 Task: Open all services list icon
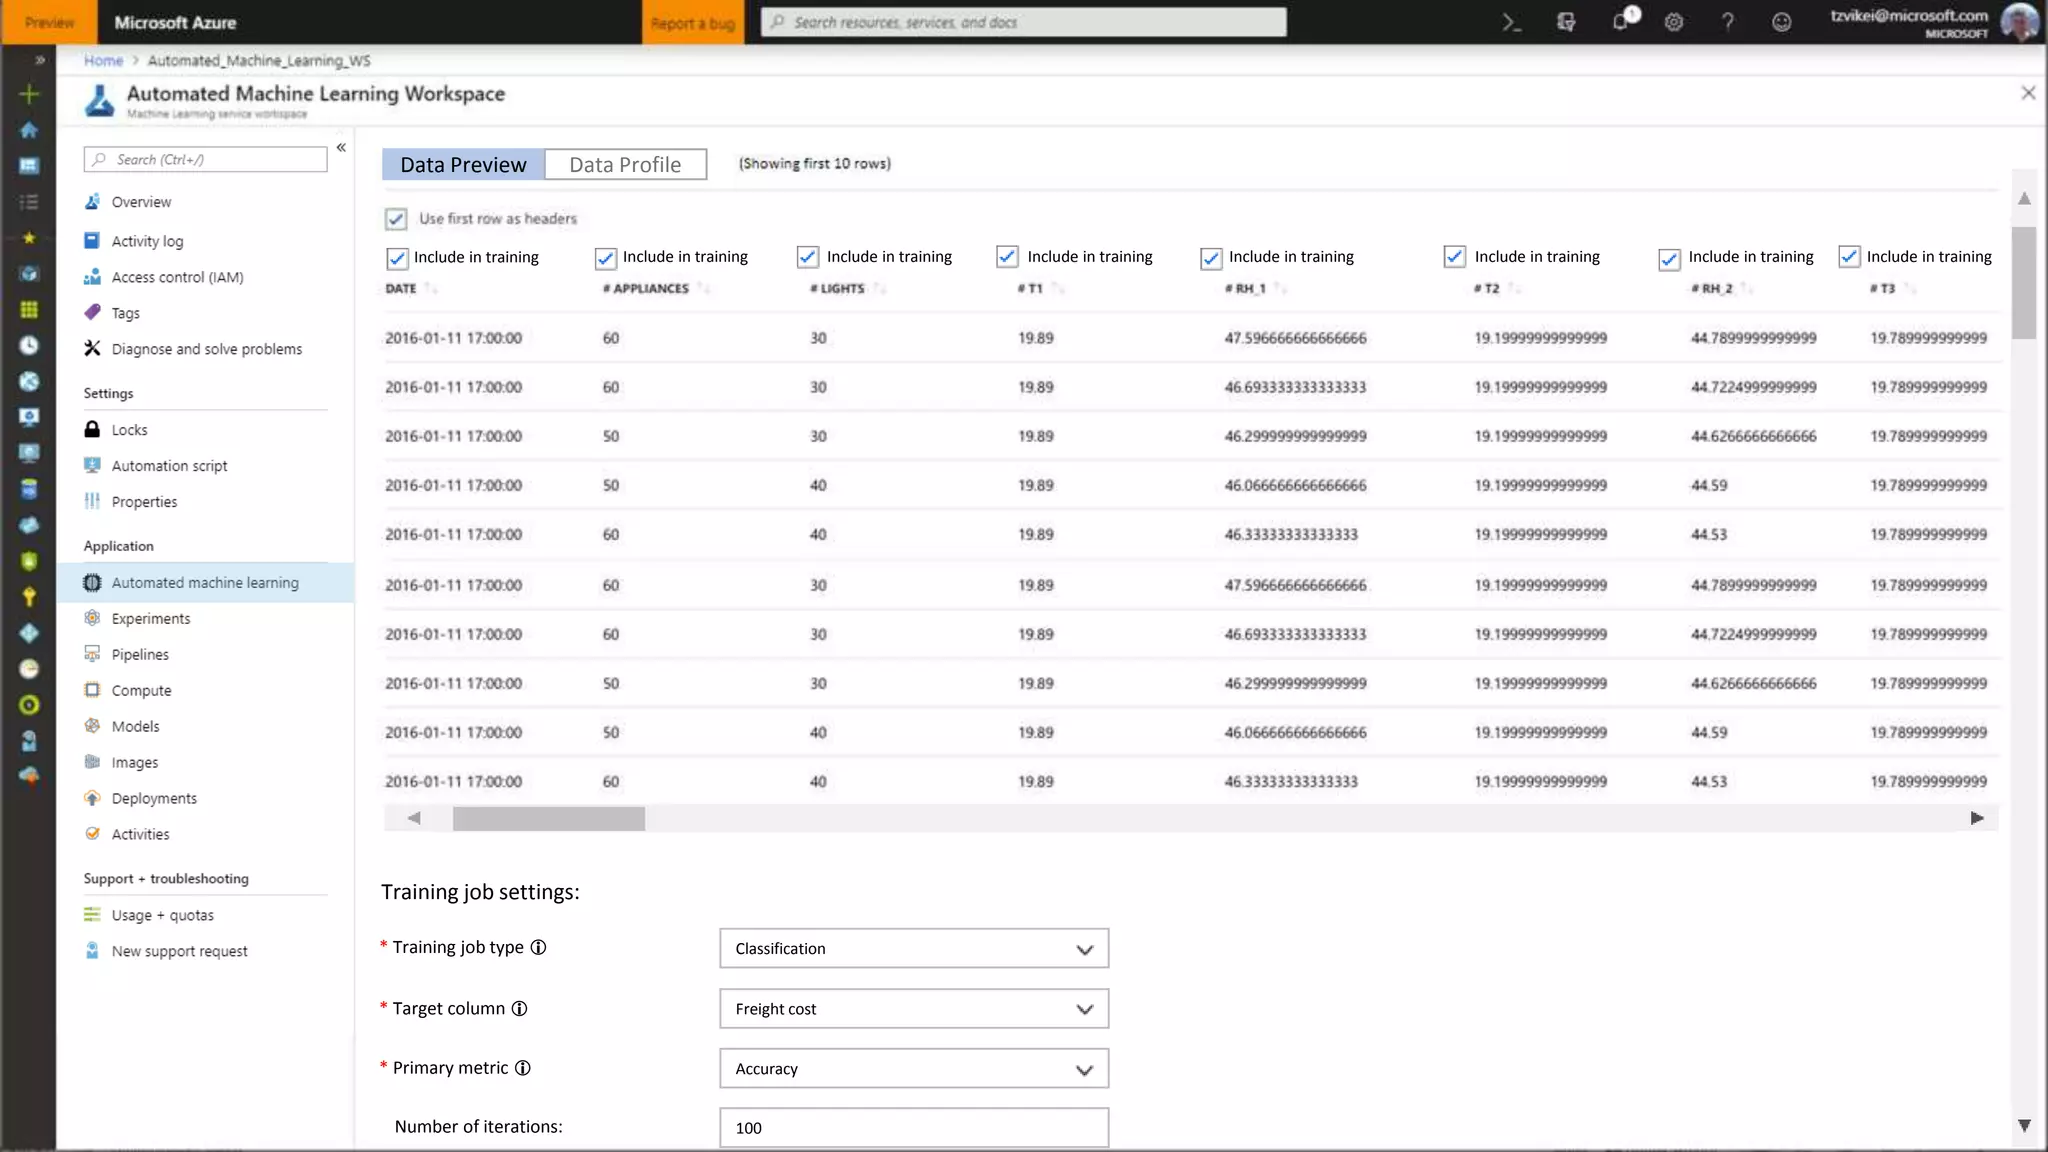click(x=29, y=202)
